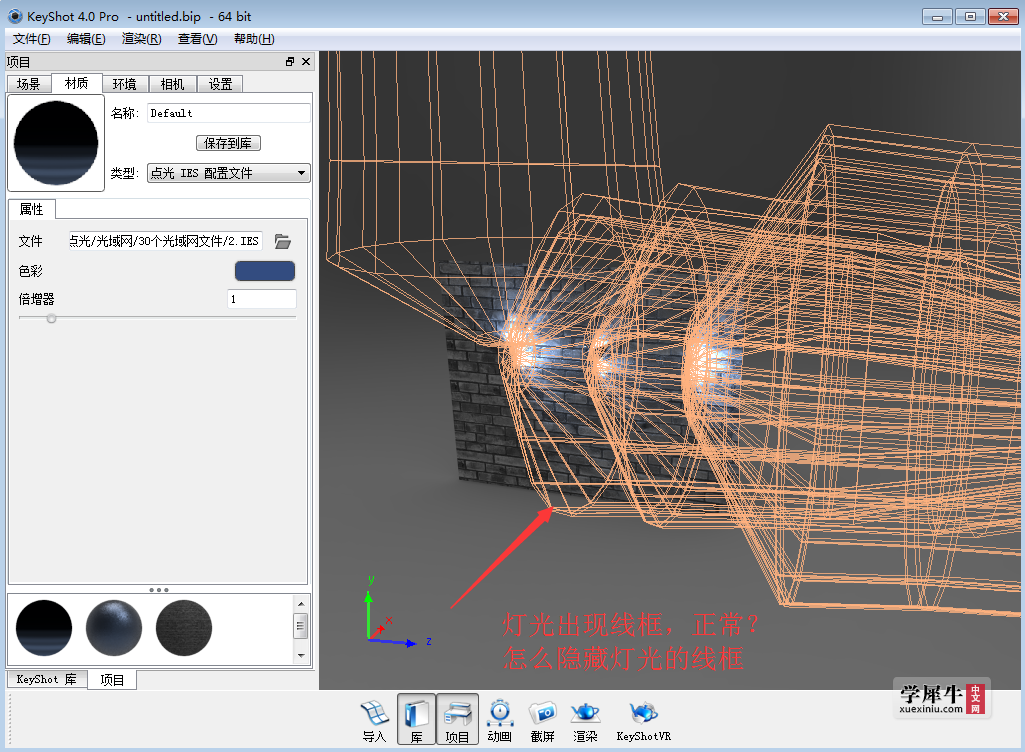Image resolution: width=1025 pixels, height=752 pixels.
Task: Browse for an IES file with folder icon
Action: (x=282, y=241)
